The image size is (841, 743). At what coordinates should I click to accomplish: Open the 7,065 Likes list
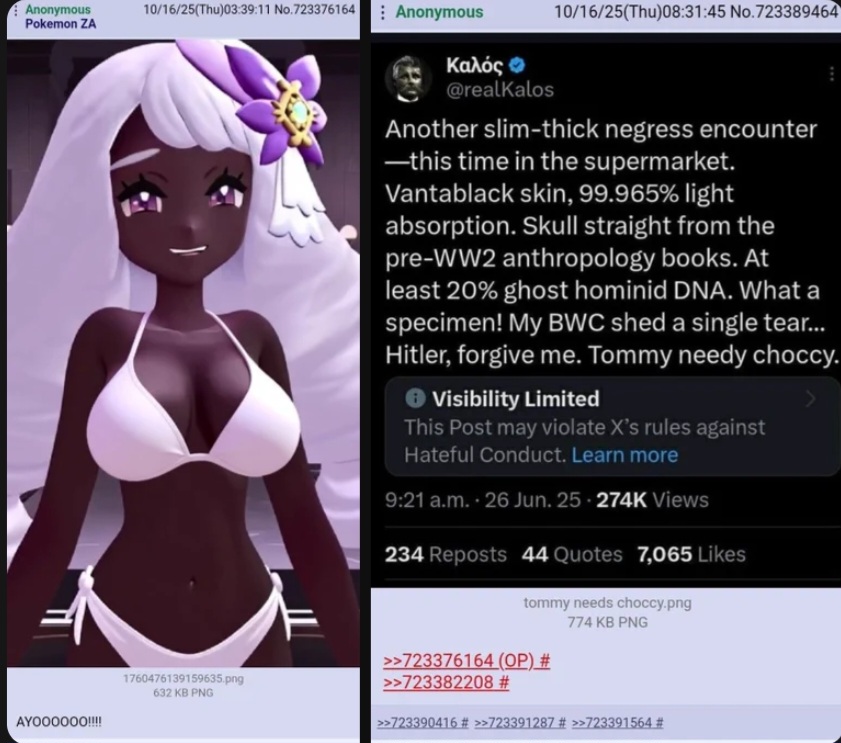pos(691,554)
